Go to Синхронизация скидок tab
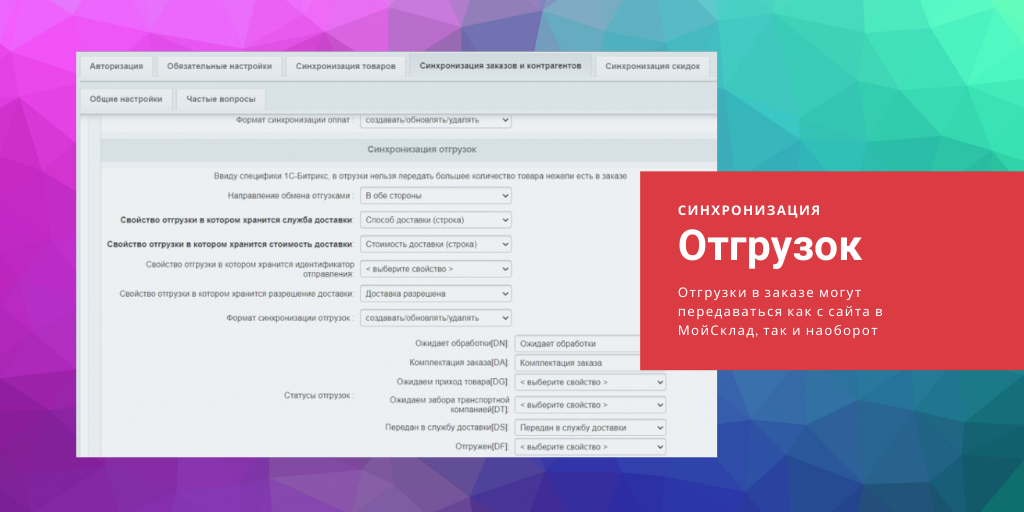The image size is (1024, 512). pos(654,67)
